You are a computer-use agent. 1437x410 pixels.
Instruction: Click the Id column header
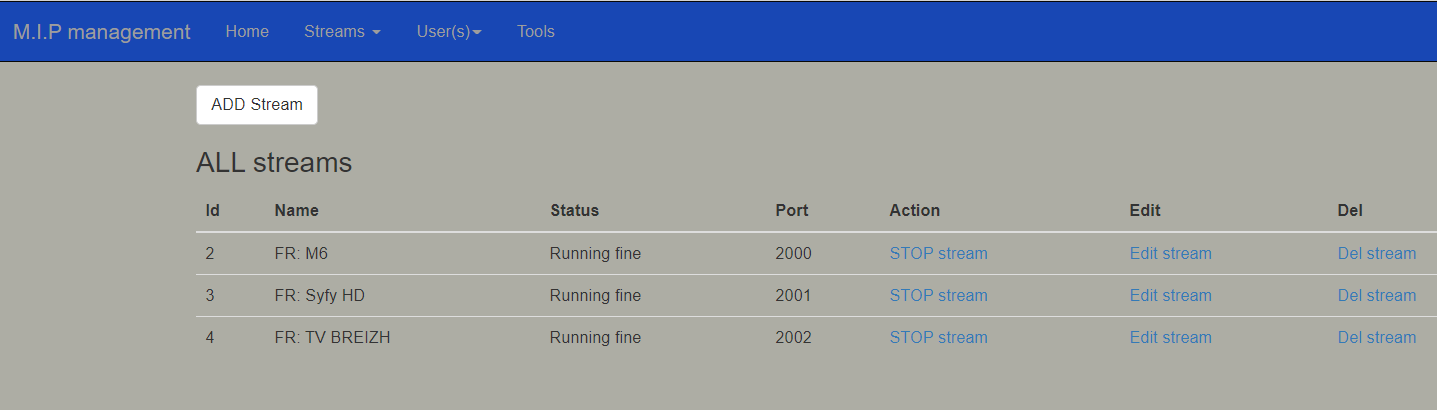[212, 211]
